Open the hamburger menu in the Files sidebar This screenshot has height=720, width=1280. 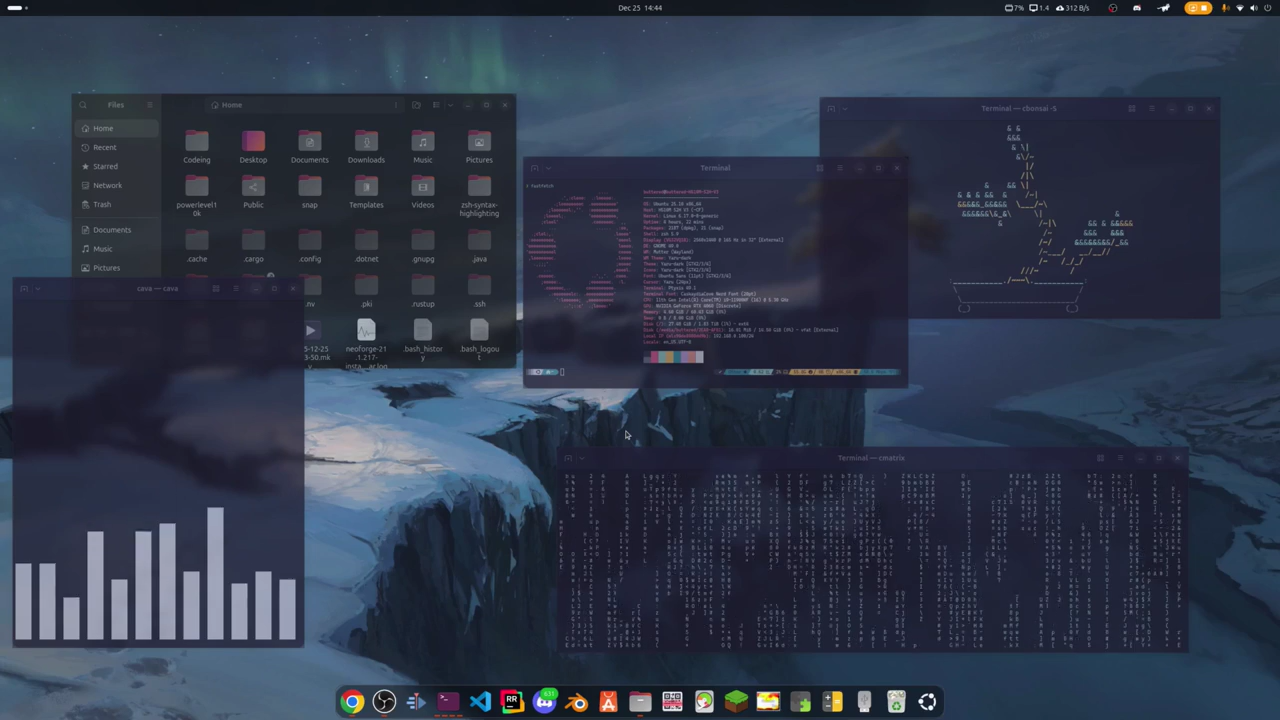(149, 105)
